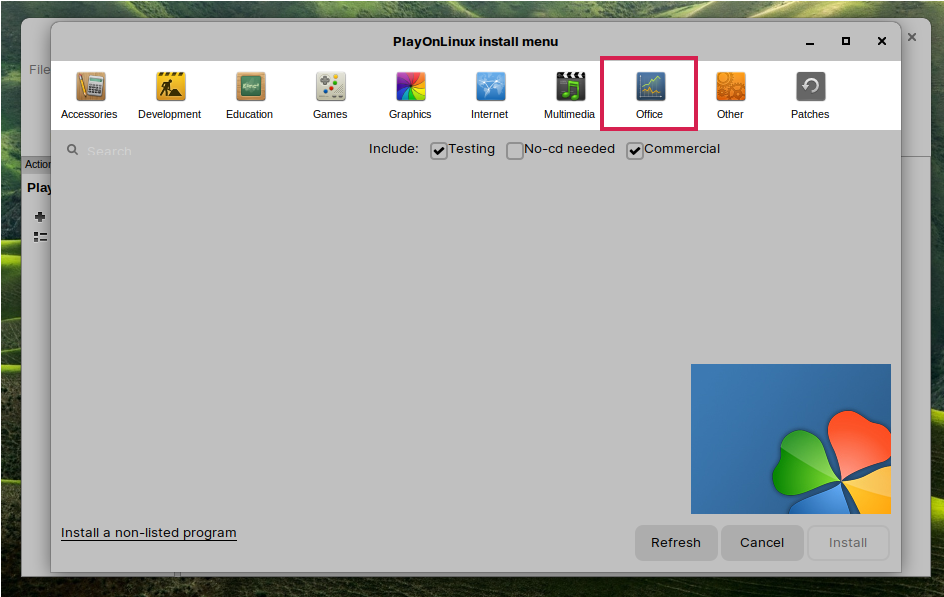The height and width of the screenshot is (597, 944).
Task: Click the Install button
Action: pyautogui.click(x=848, y=543)
